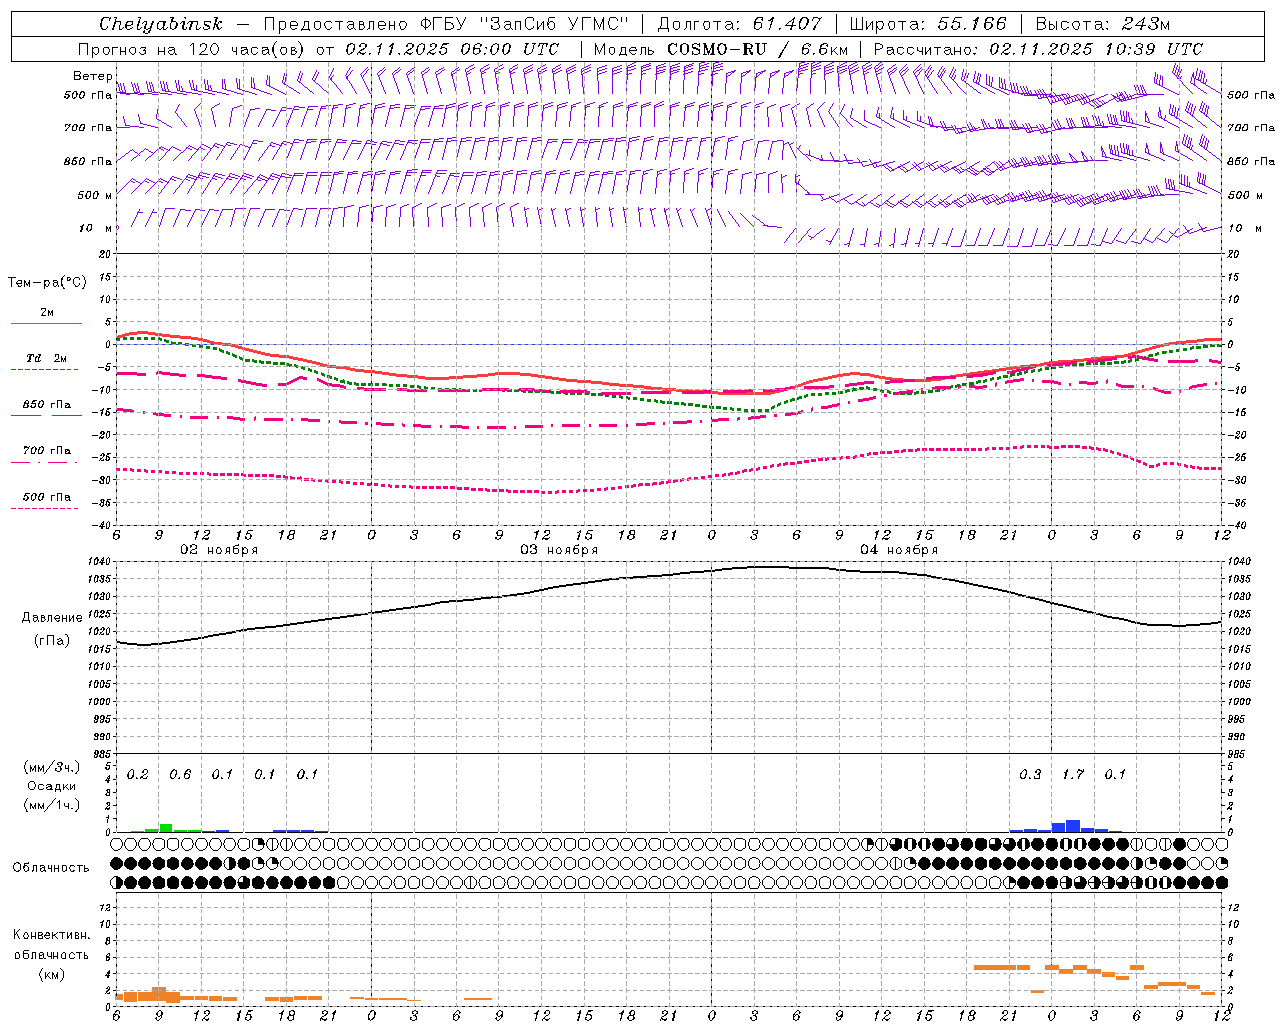Click the calculation time '02.11.2025 10:39 UTC'
Screen dimensions: 1280x1024
(1096, 49)
